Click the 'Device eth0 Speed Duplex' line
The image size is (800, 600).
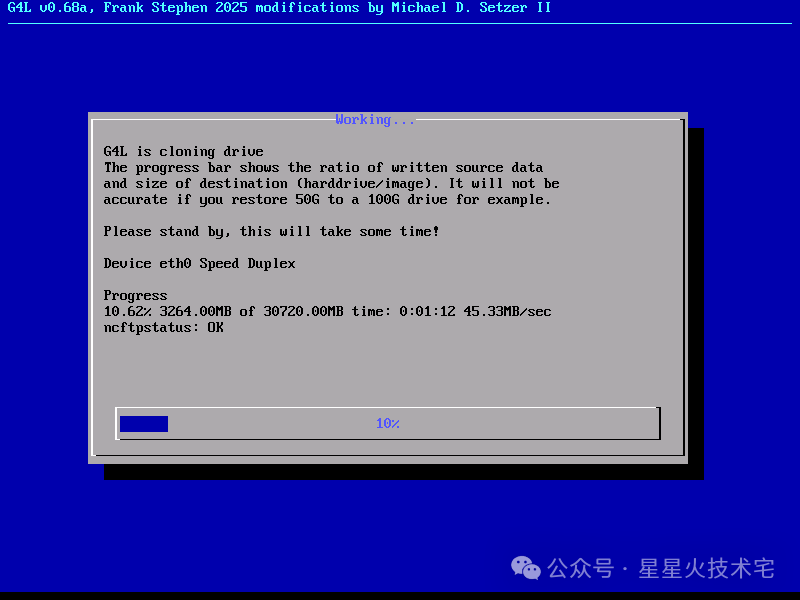(x=199, y=264)
